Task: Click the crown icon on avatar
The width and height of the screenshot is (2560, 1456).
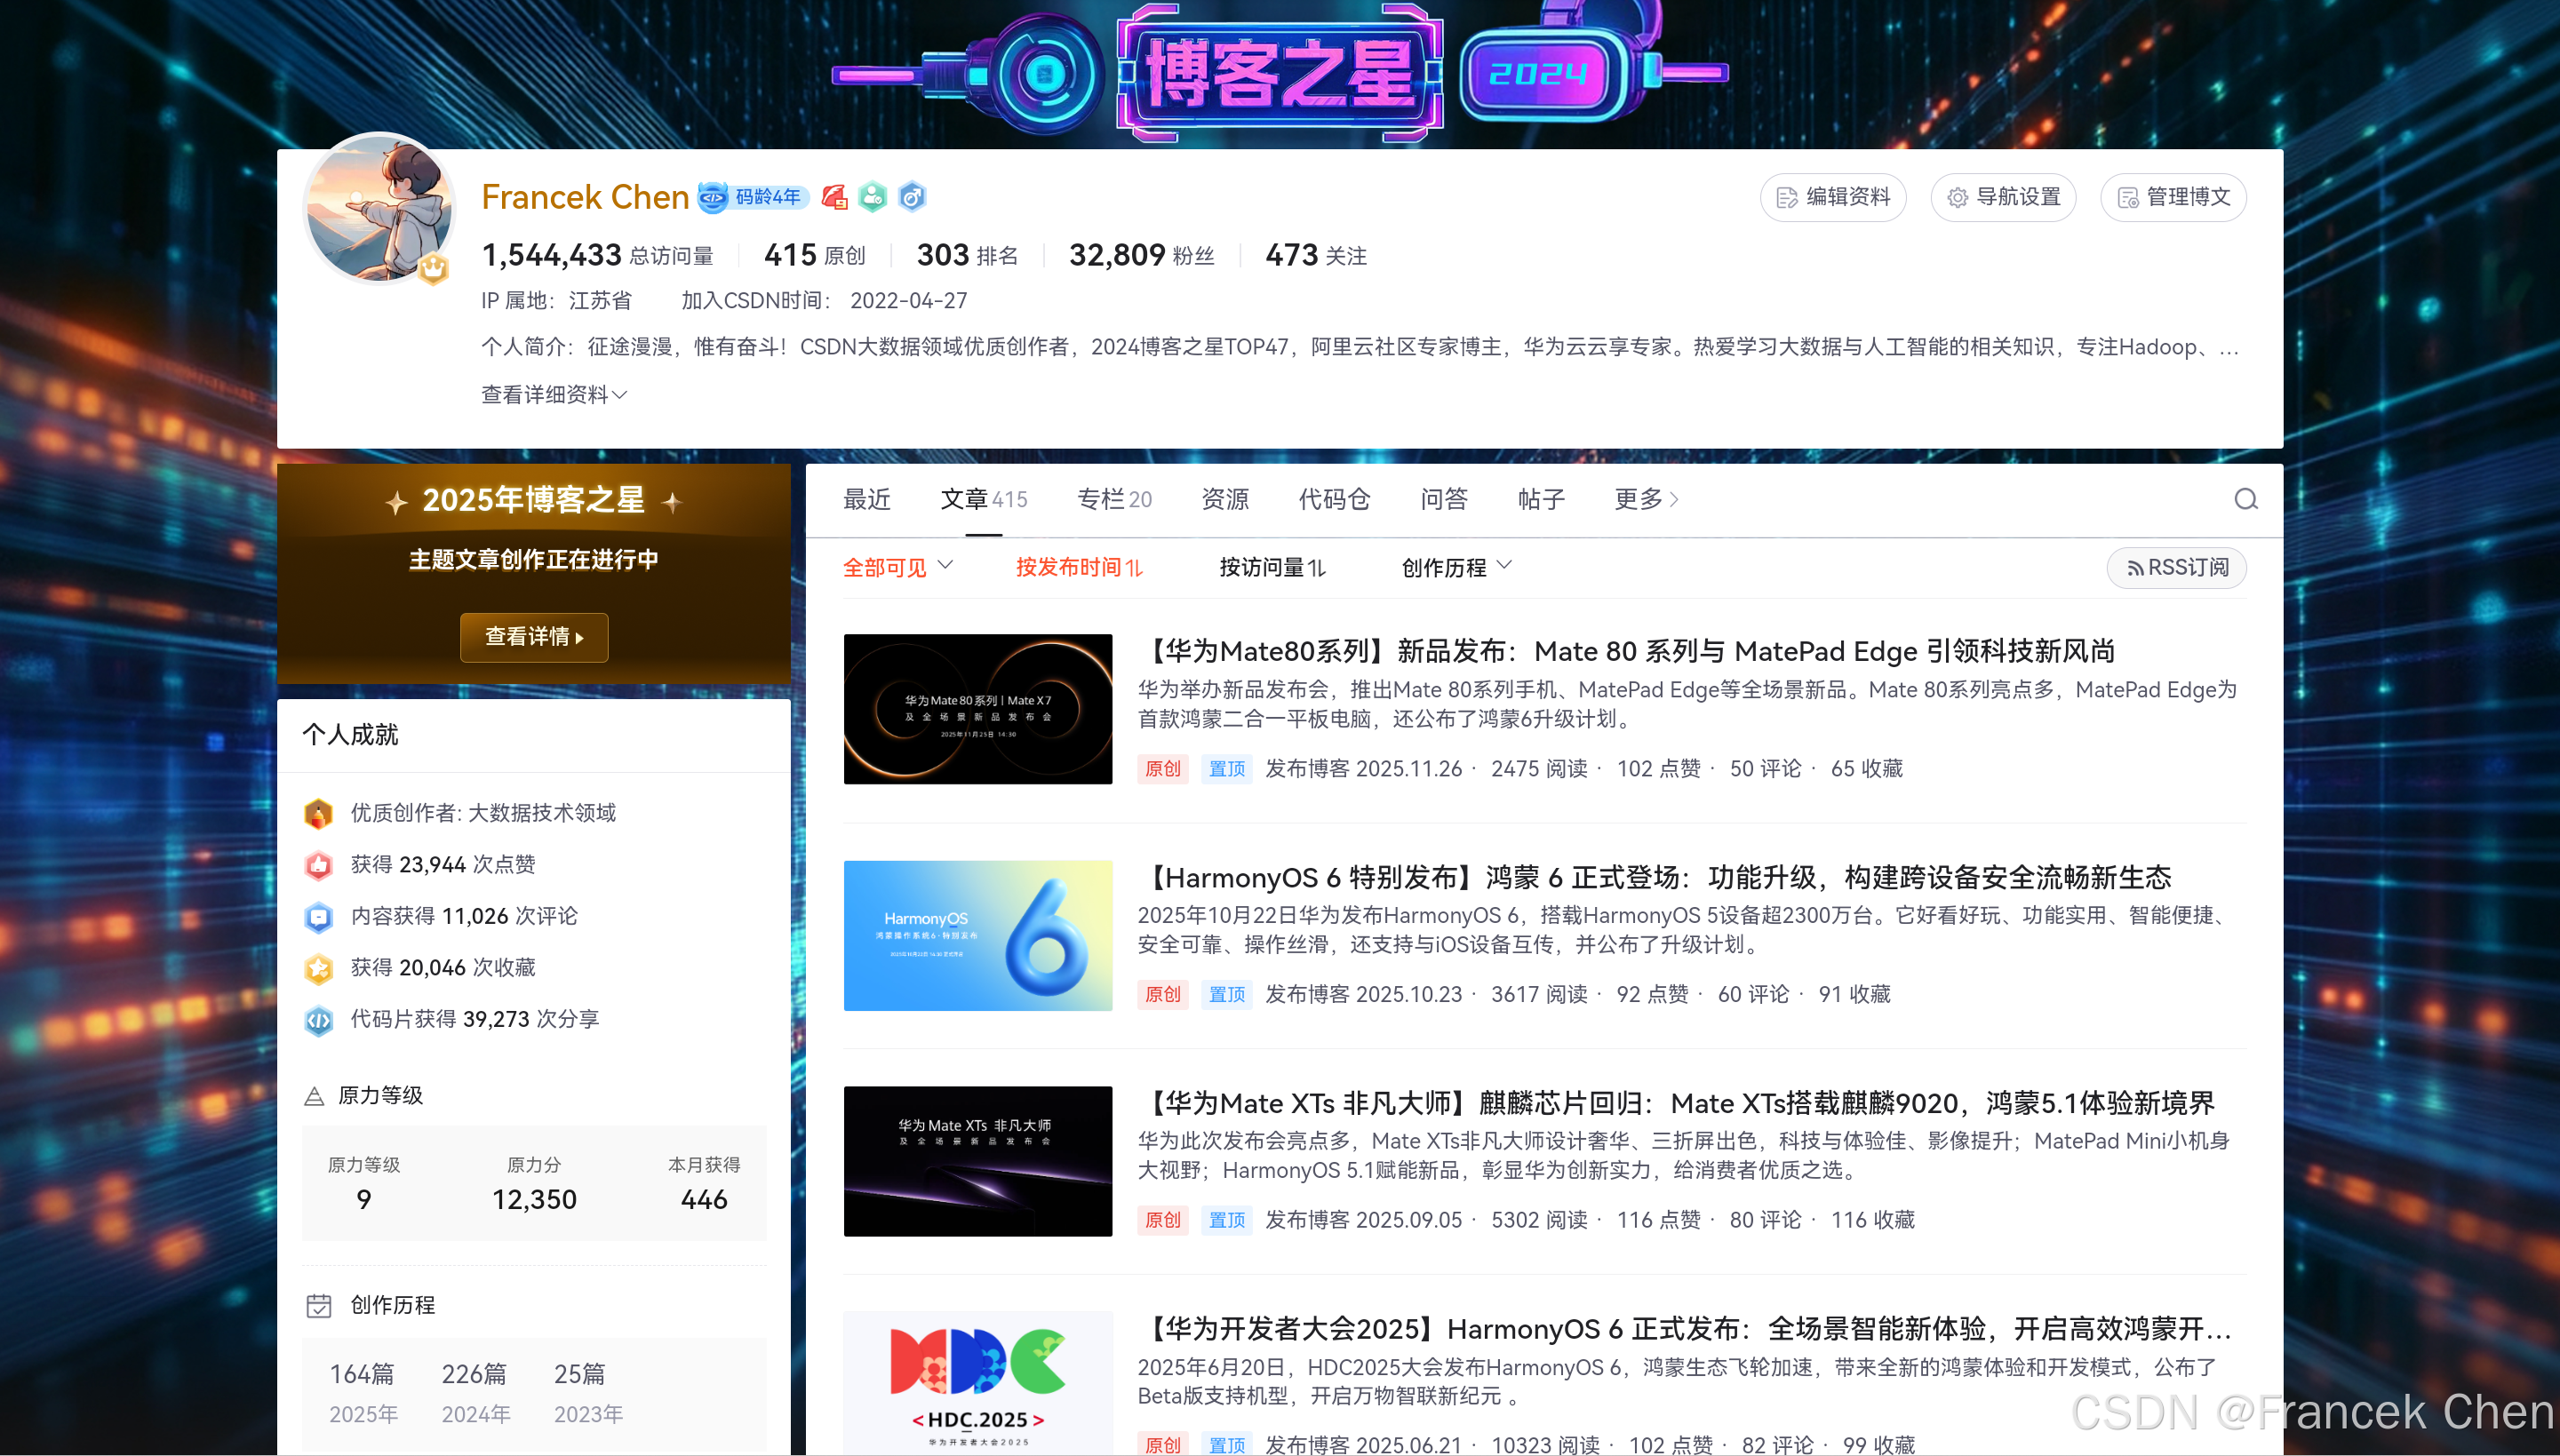Action: tap(433, 268)
